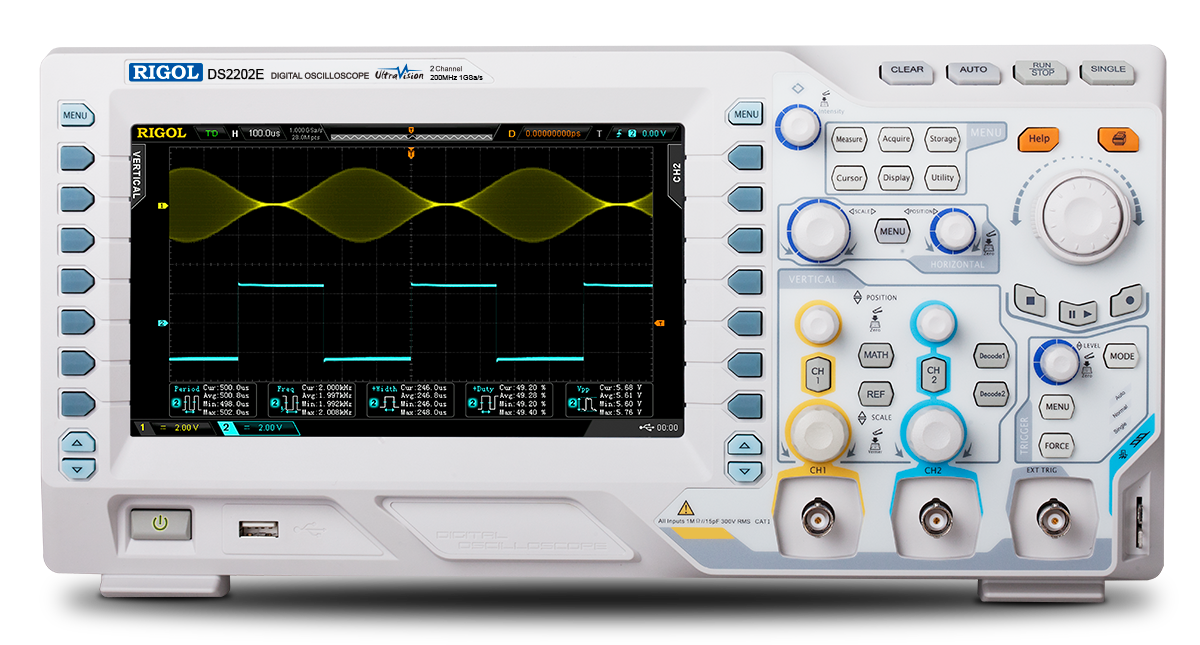The image size is (1200, 645).
Task: Toggle the MATH function key
Action: point(875,354)
